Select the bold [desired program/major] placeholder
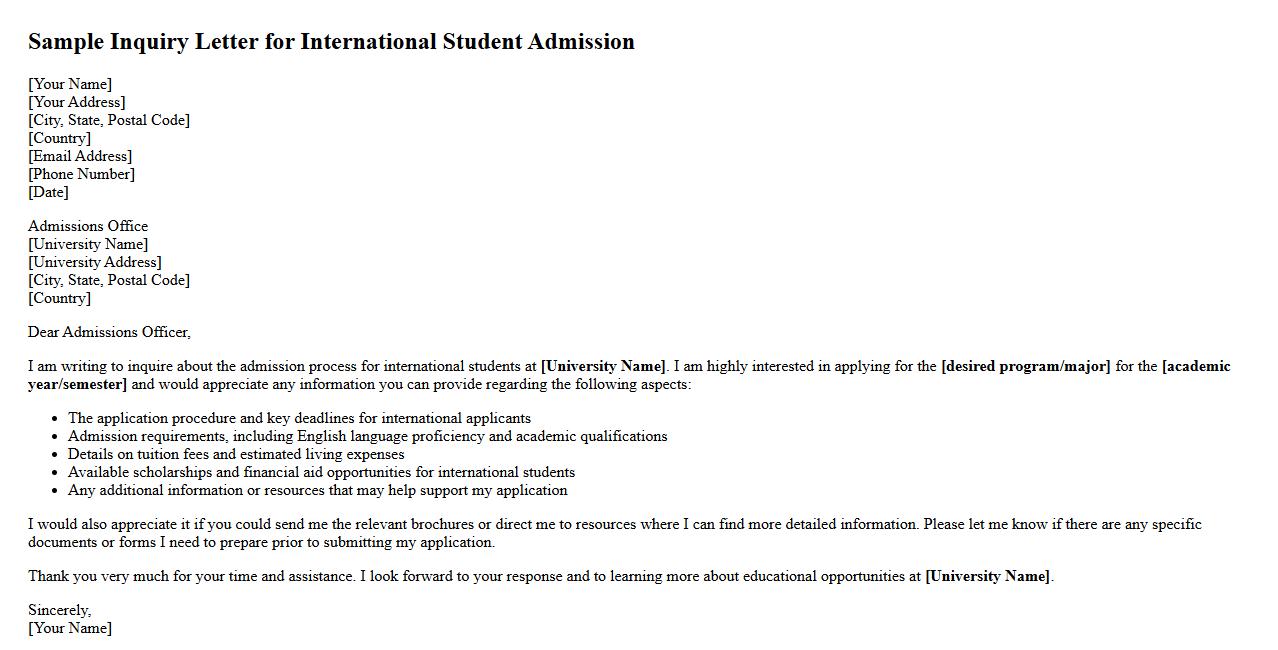 click(x=1026, y=366)
